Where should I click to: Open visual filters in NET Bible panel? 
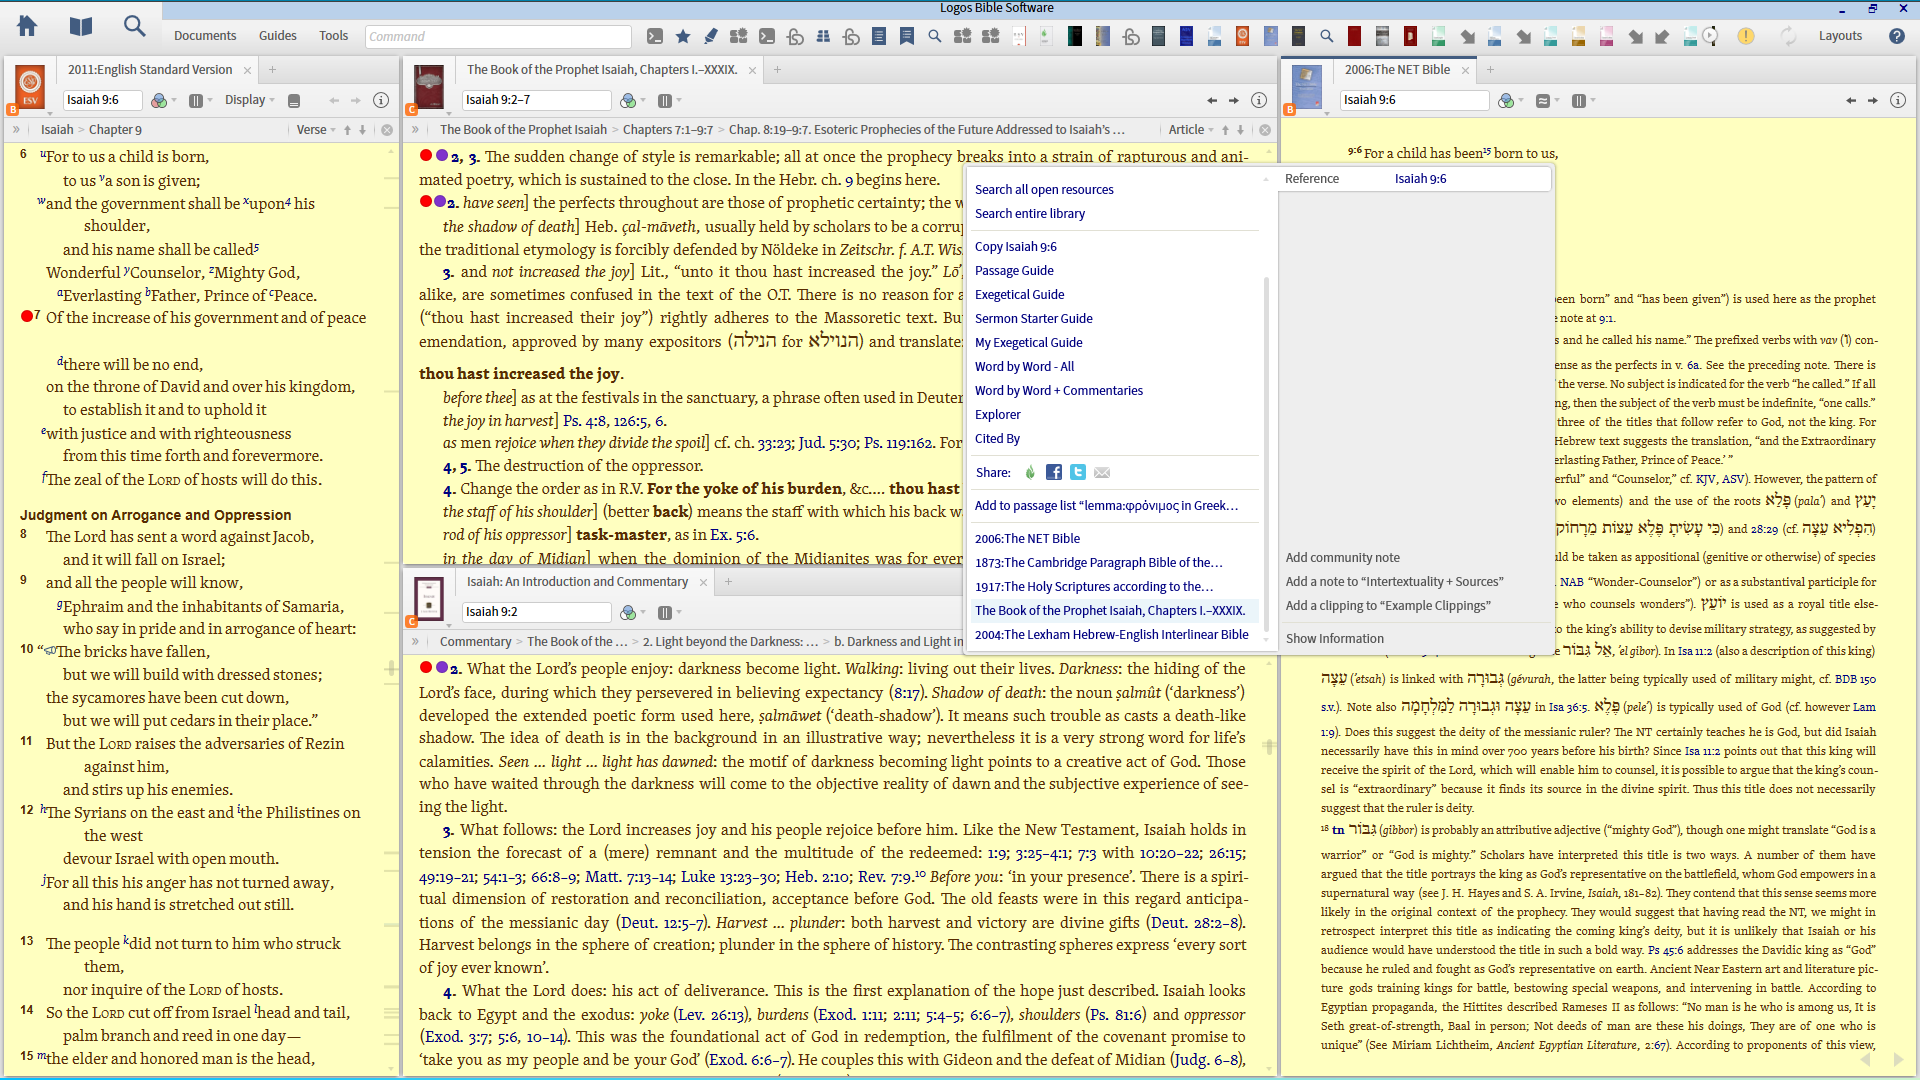point(1506,100)
